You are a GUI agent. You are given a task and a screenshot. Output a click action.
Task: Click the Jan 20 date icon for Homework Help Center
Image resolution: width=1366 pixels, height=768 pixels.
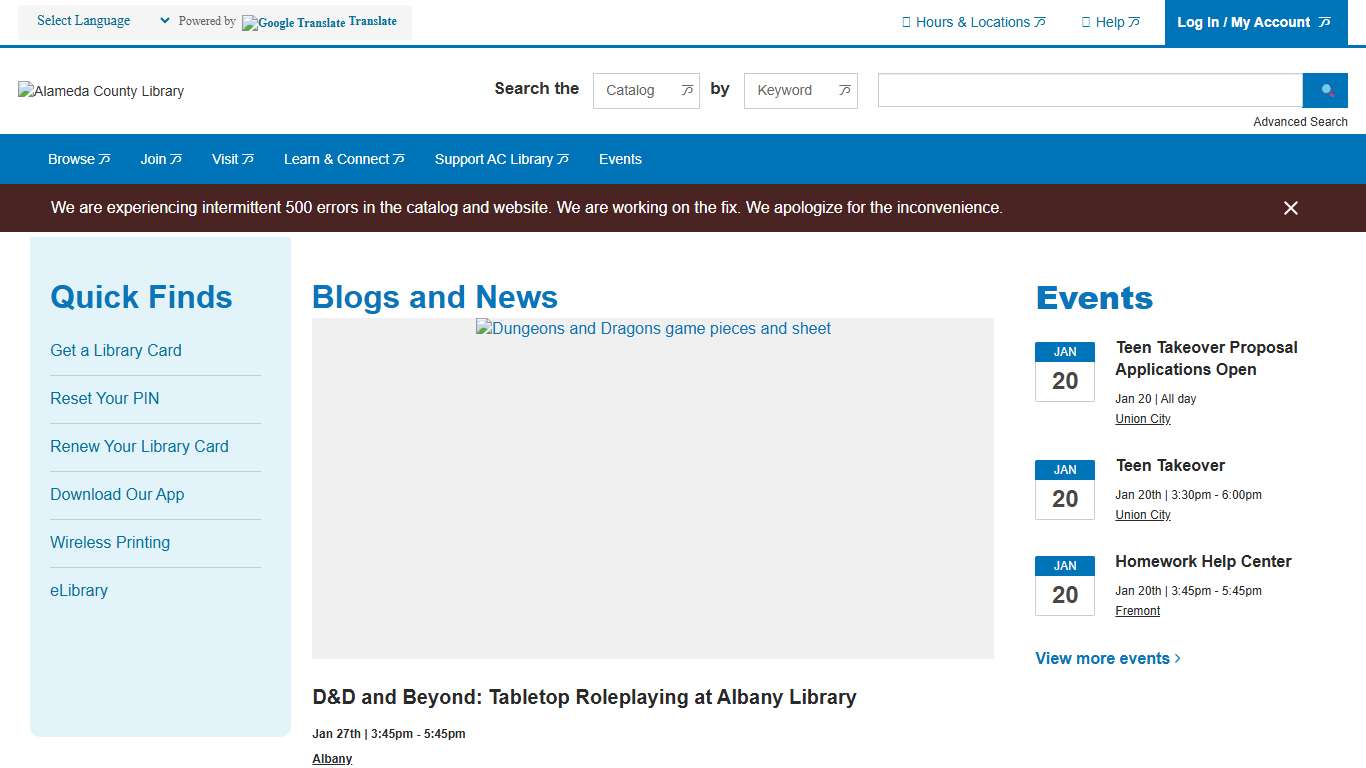click(1064, 586)
